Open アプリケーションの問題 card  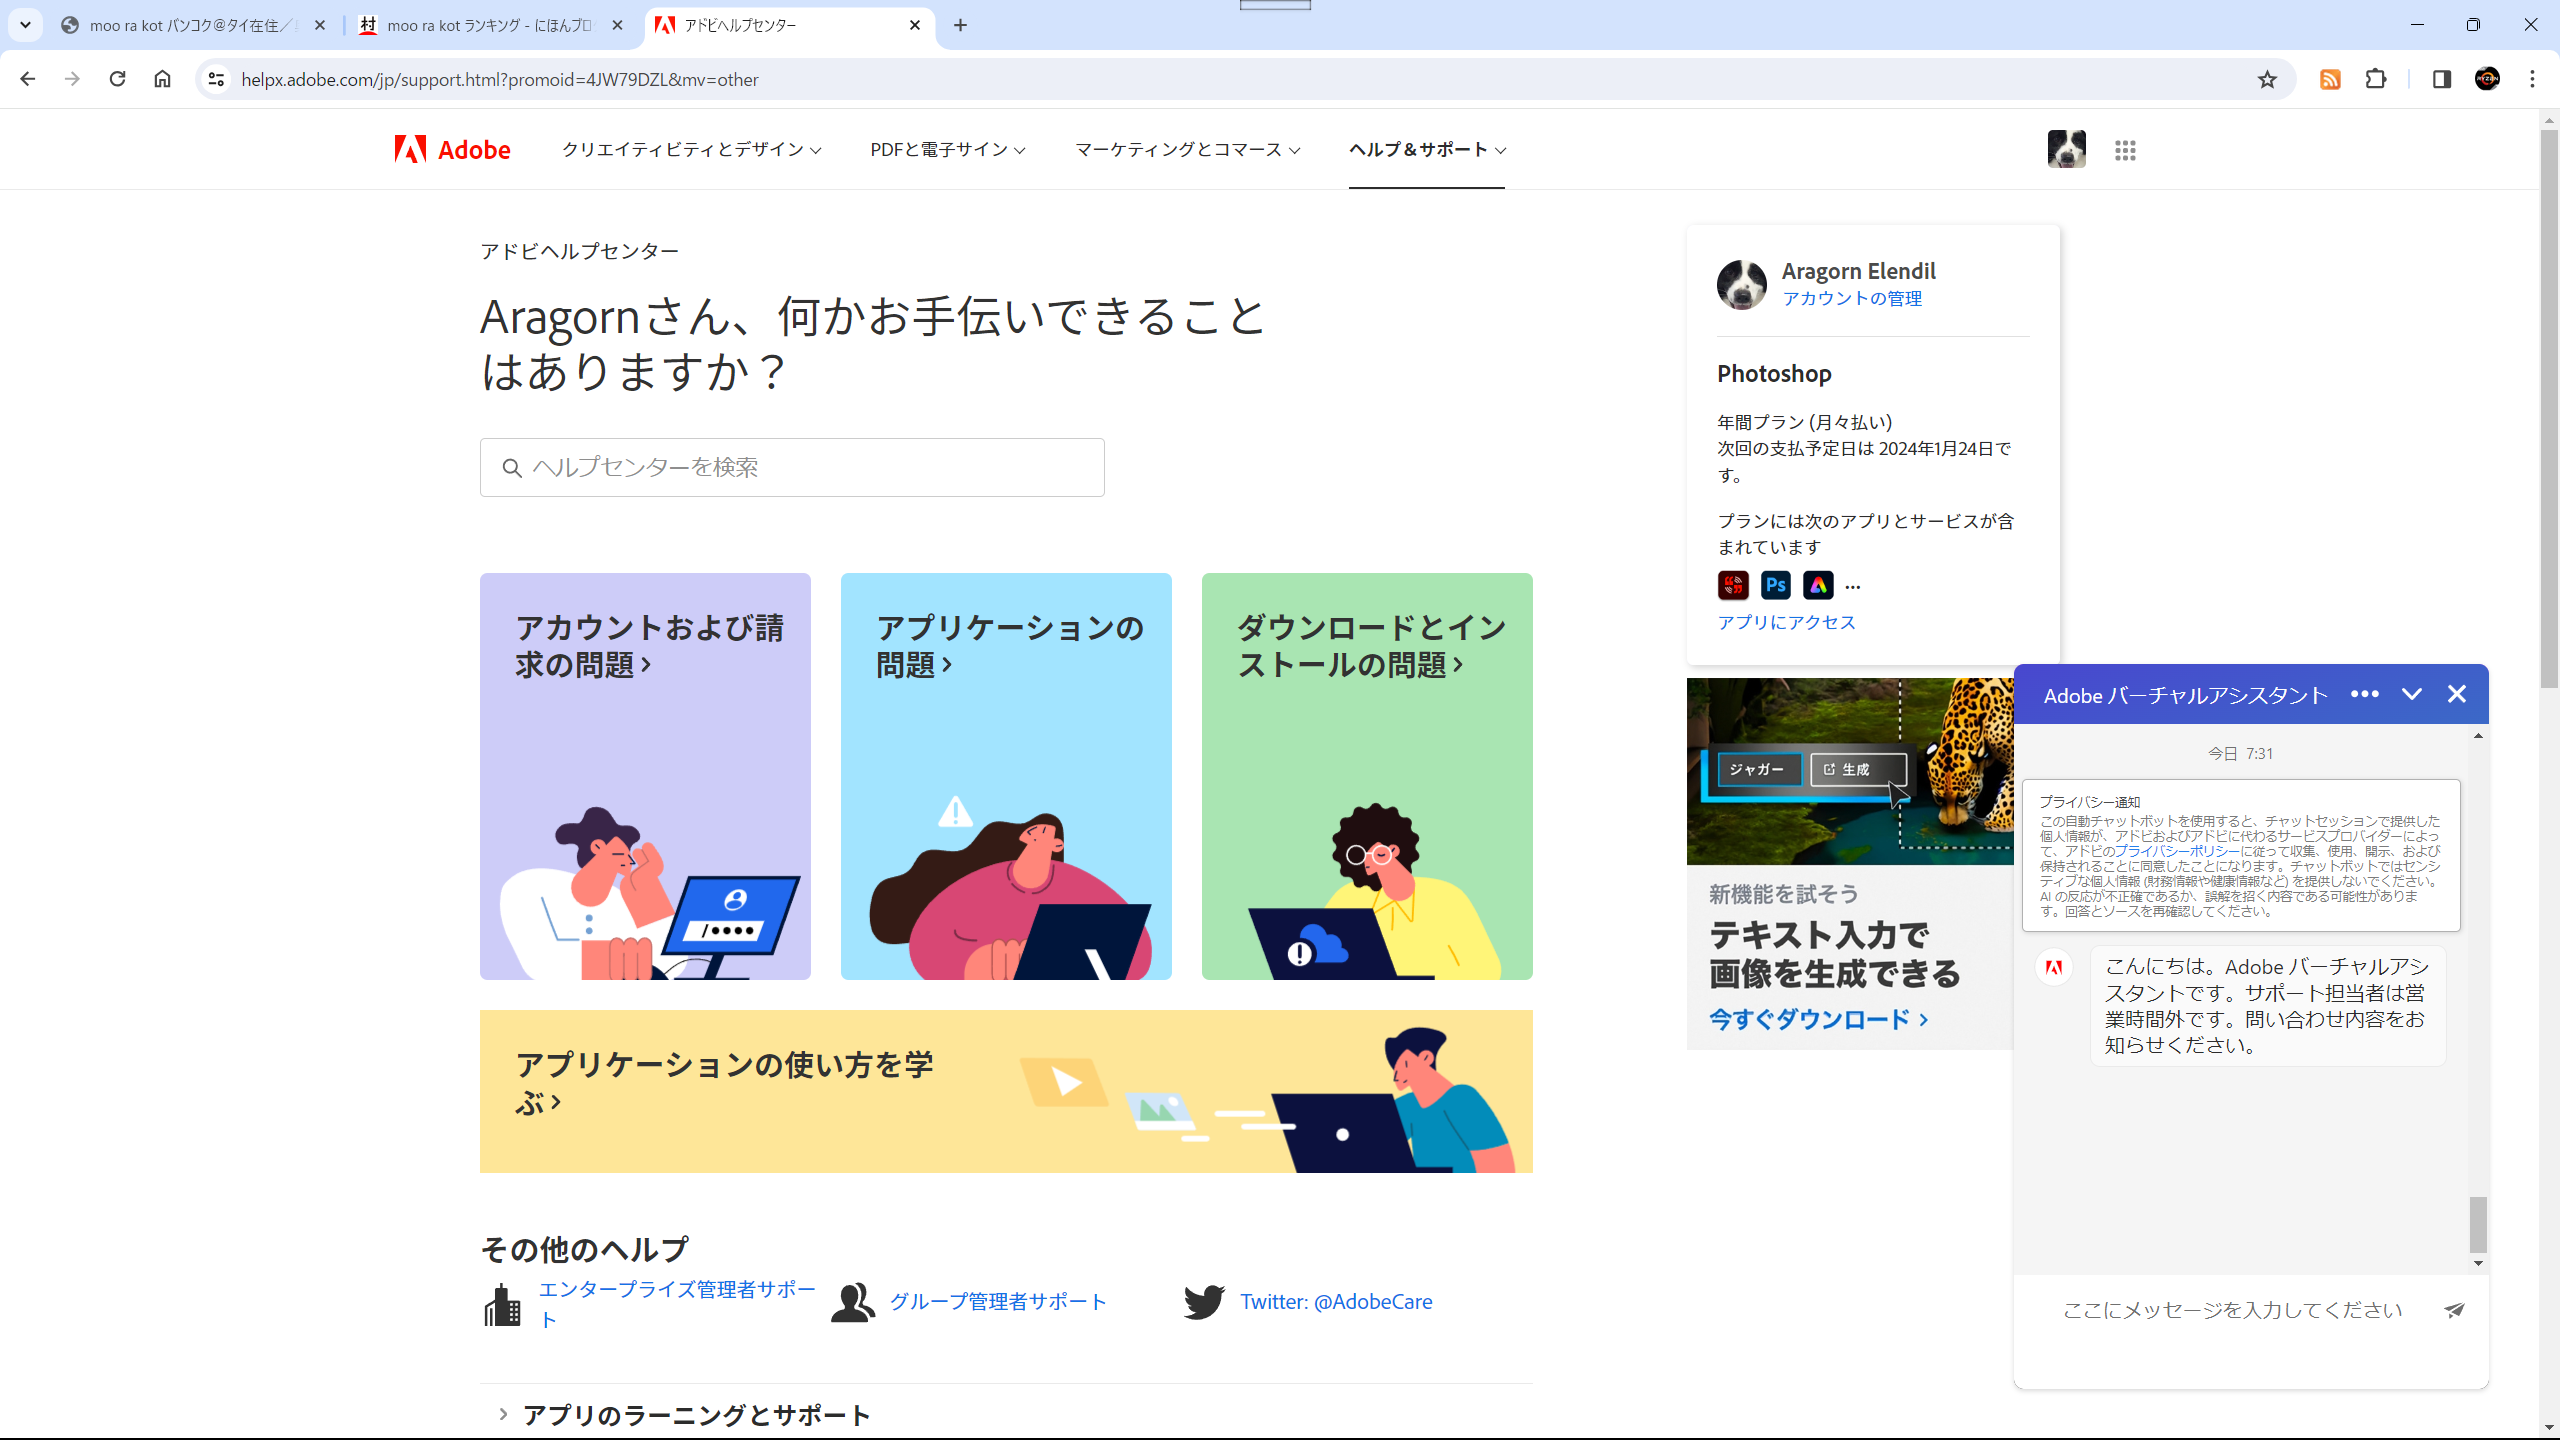coord(1006,776)
